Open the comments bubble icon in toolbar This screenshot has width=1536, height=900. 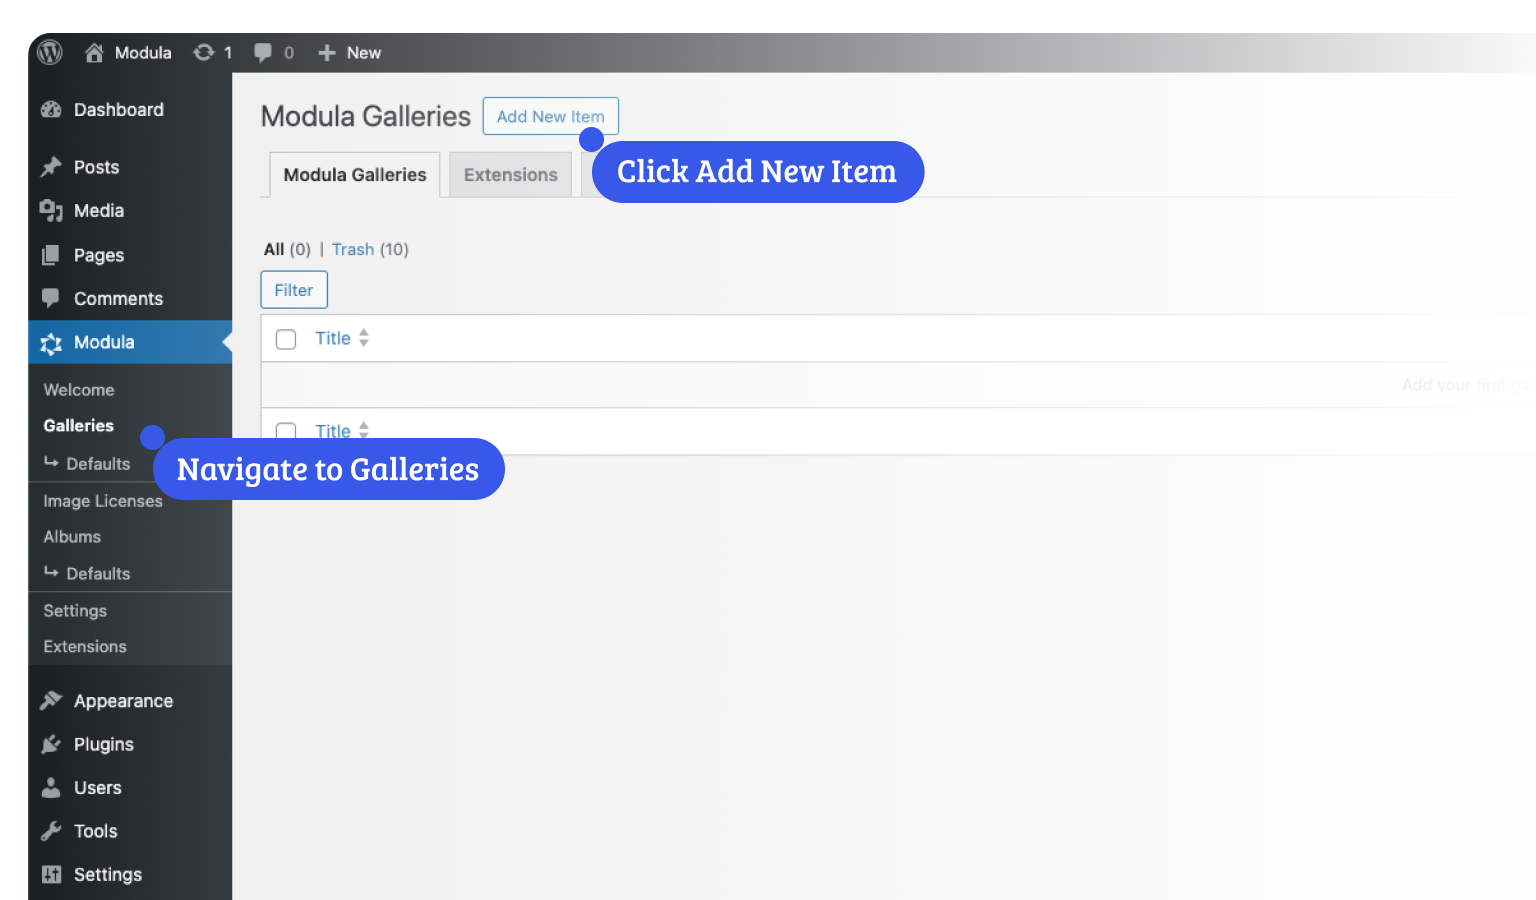tap(263, 53)
